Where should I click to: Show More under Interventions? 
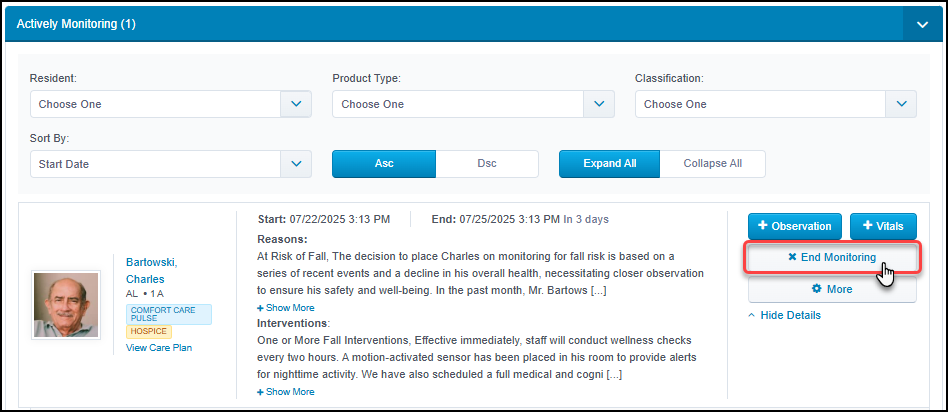(x=285, y=392)
